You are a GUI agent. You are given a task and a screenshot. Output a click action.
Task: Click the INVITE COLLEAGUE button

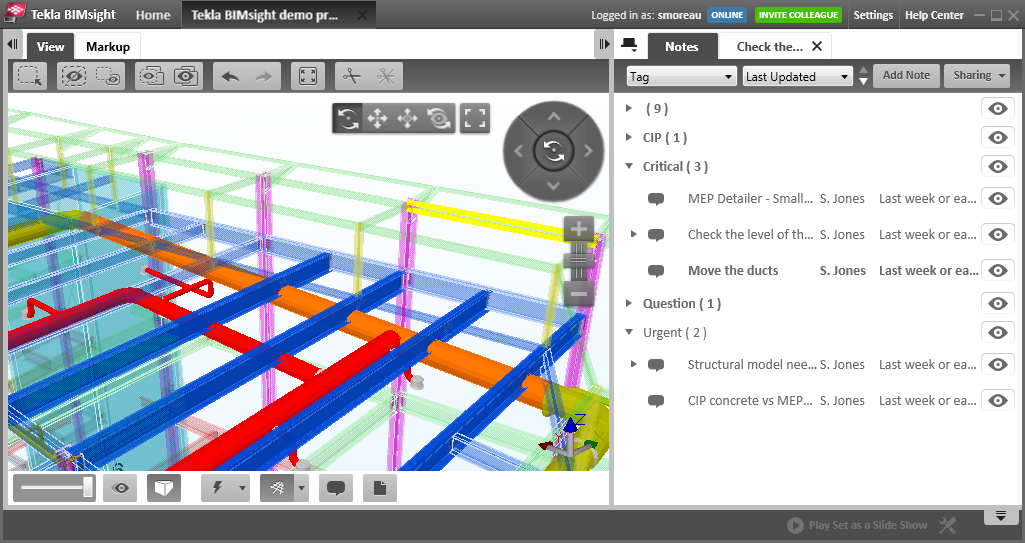click(798, 15)
